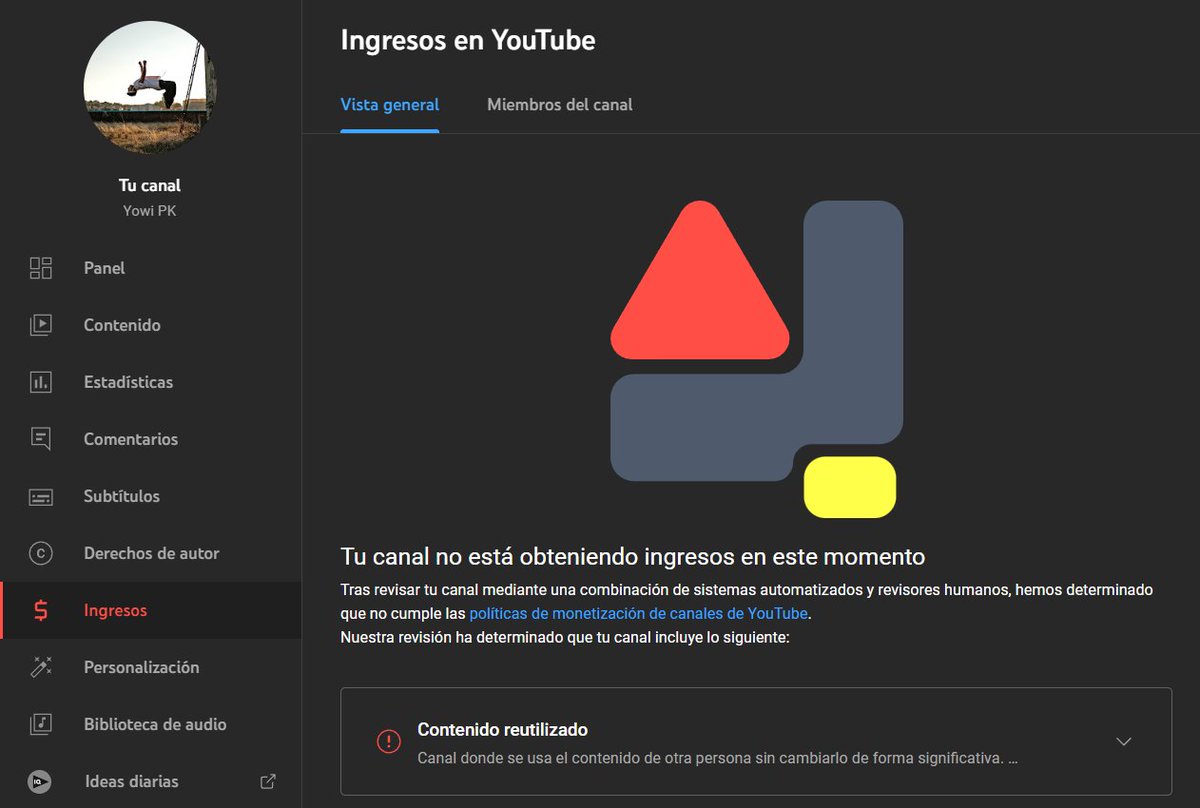Click the Contenido reutilizado title text
The image size is (1200, 808).
coord(503,730)
